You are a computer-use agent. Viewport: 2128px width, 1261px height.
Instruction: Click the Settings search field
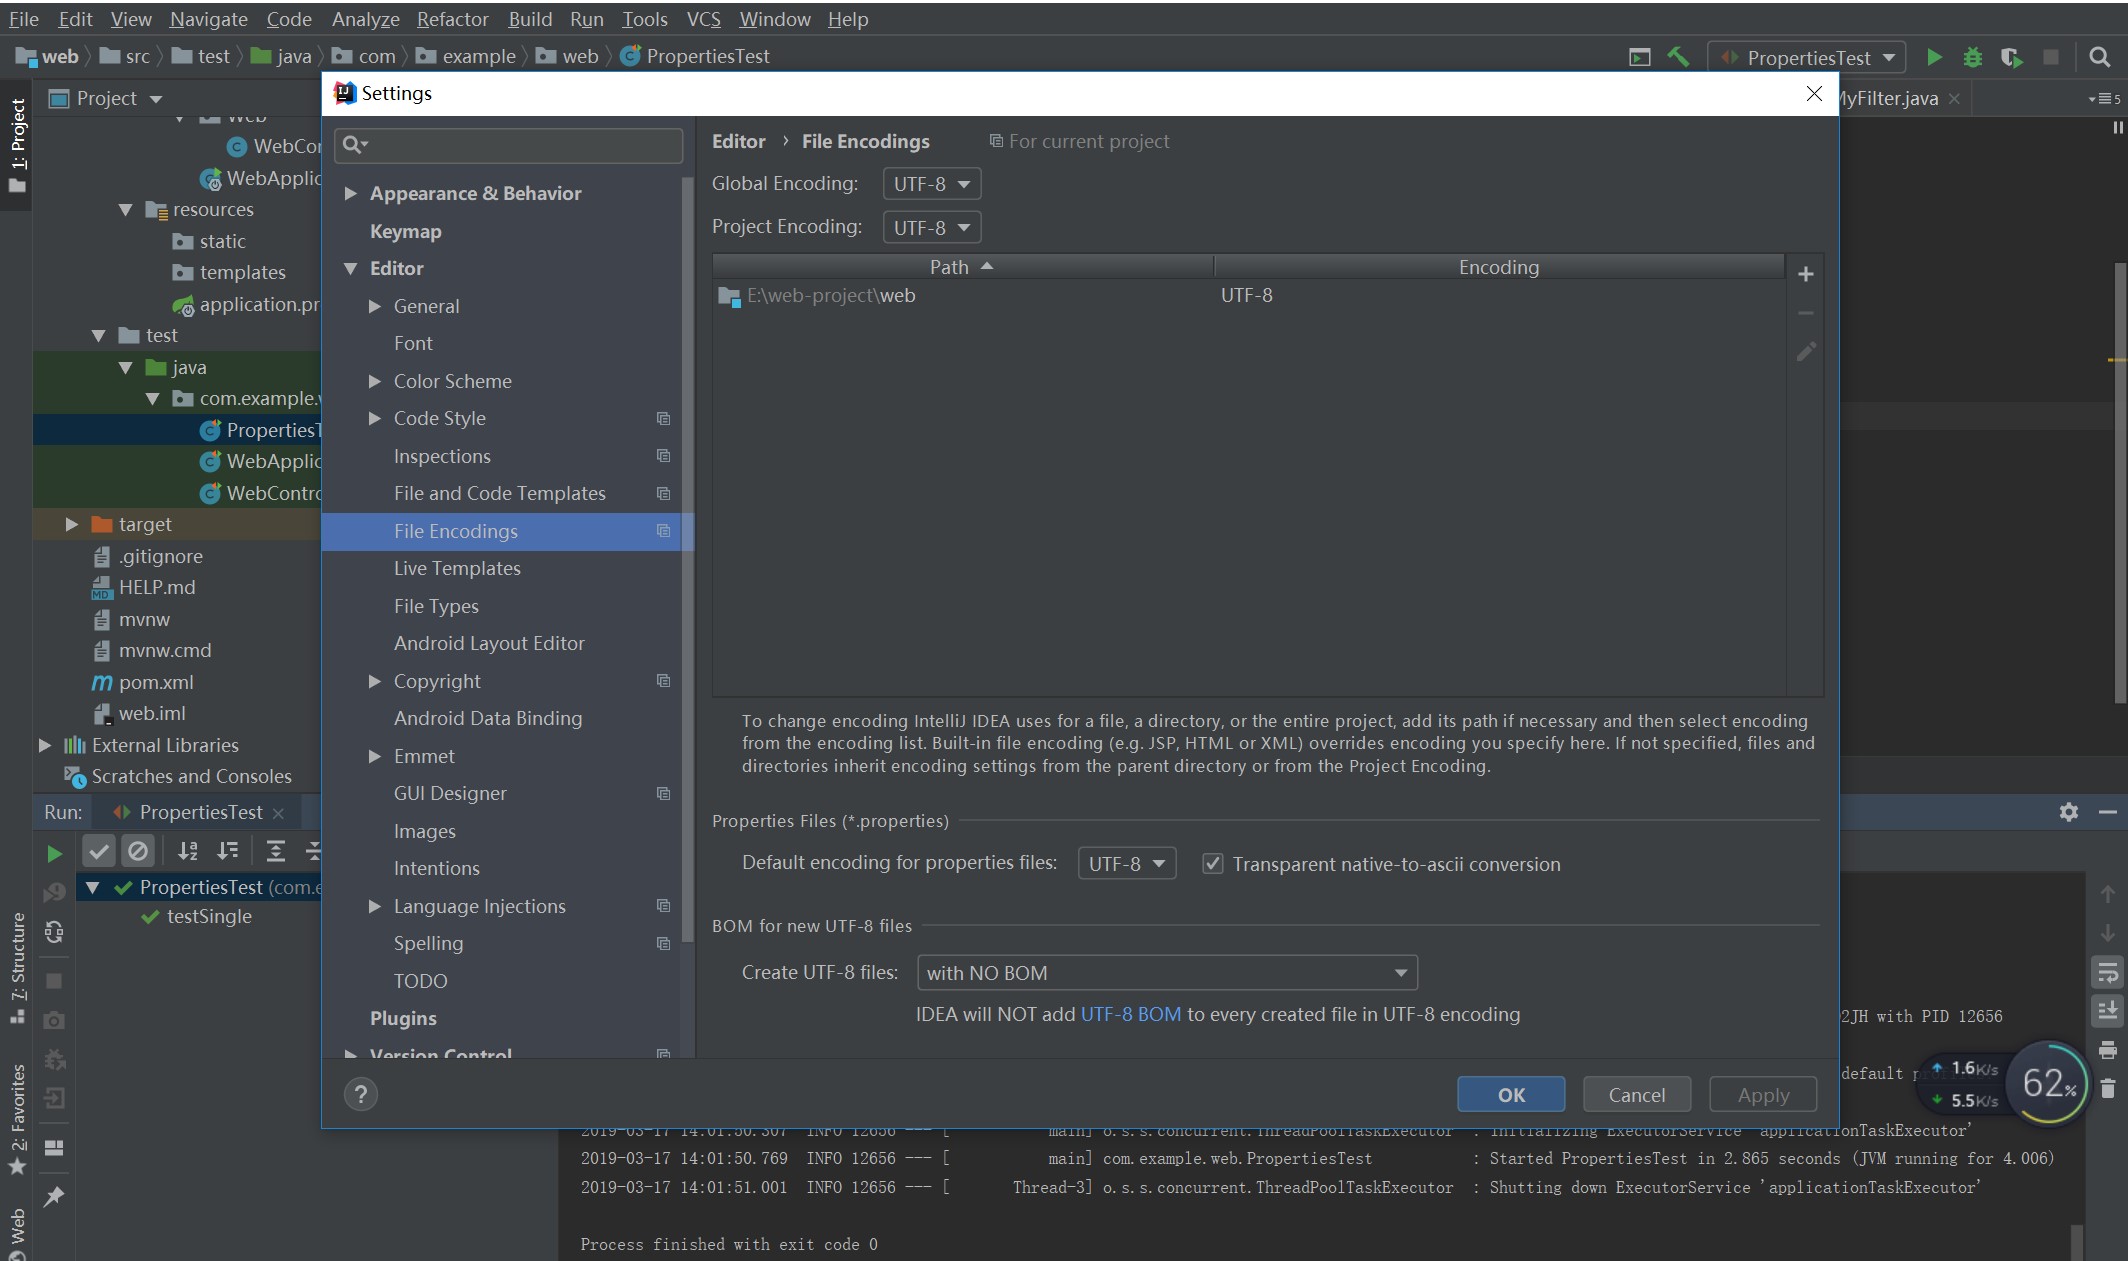[507, 145]
